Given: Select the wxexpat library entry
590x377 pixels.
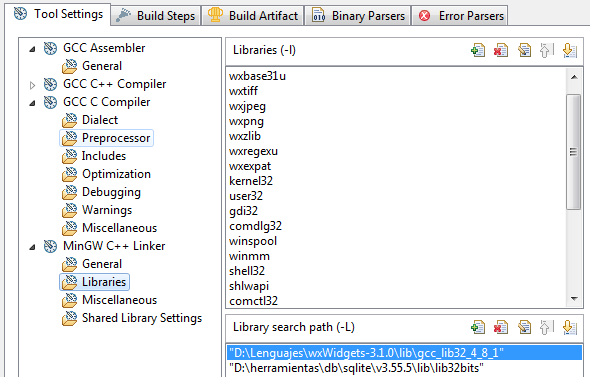Looking at the screenshot, I should [x=250, y=166].
